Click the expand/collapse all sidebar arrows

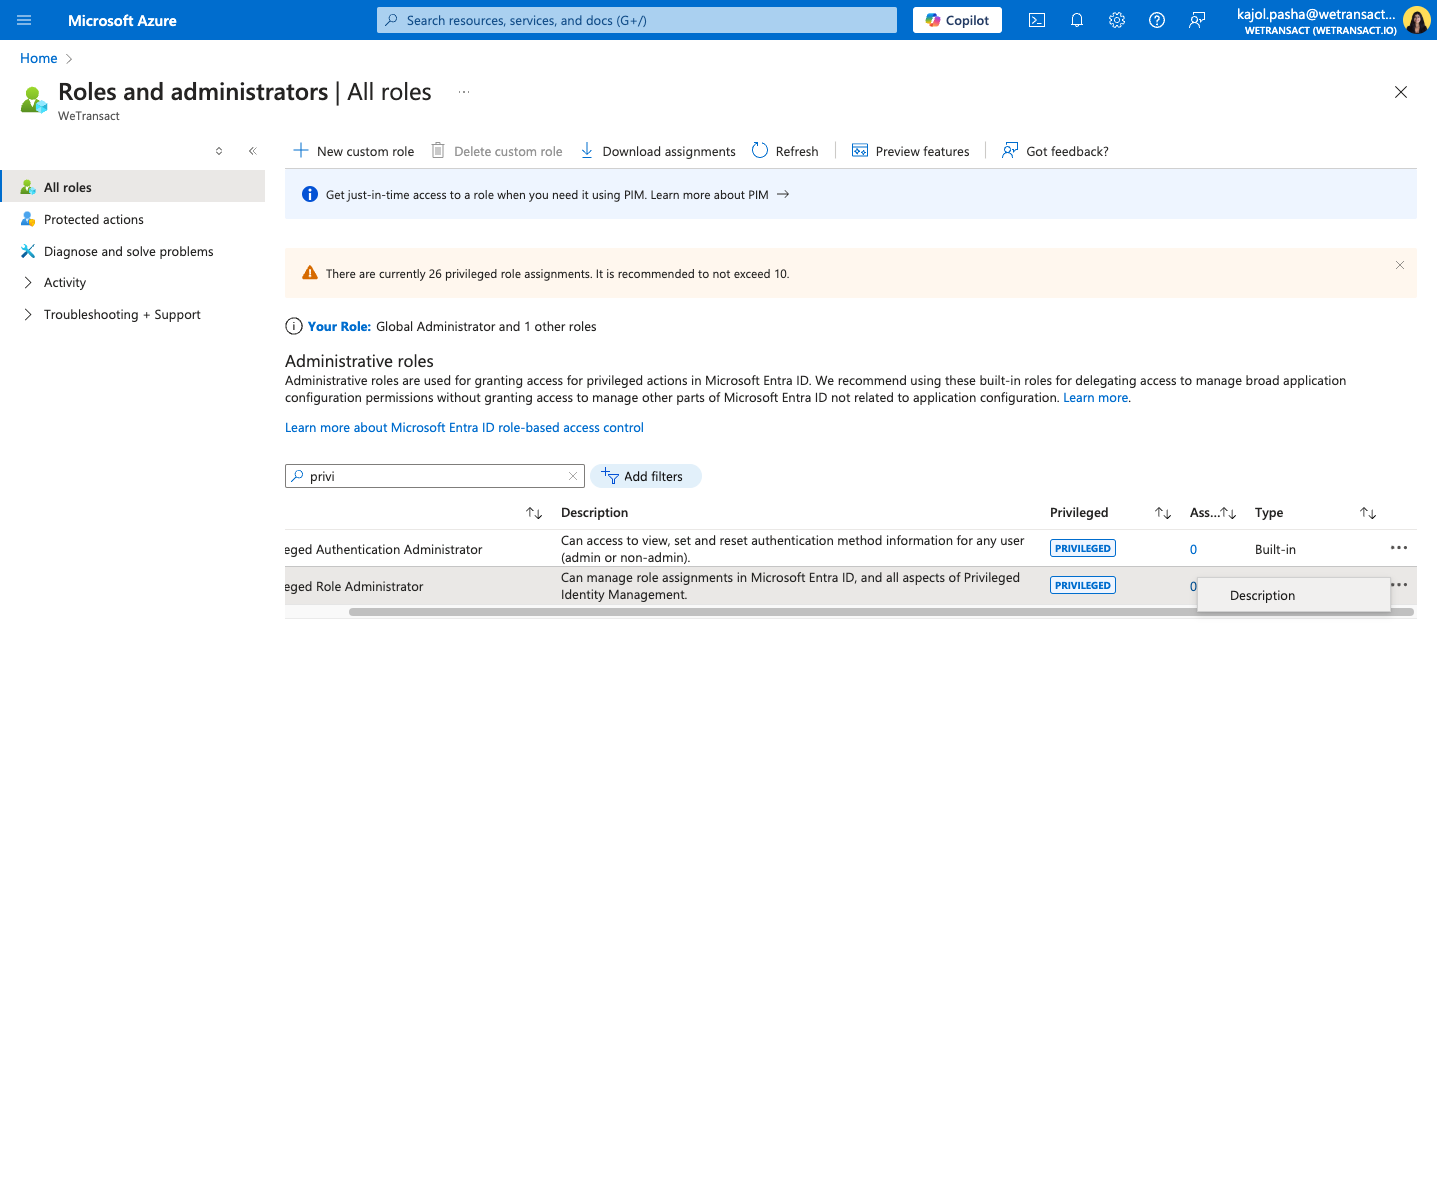coord(219,151)
